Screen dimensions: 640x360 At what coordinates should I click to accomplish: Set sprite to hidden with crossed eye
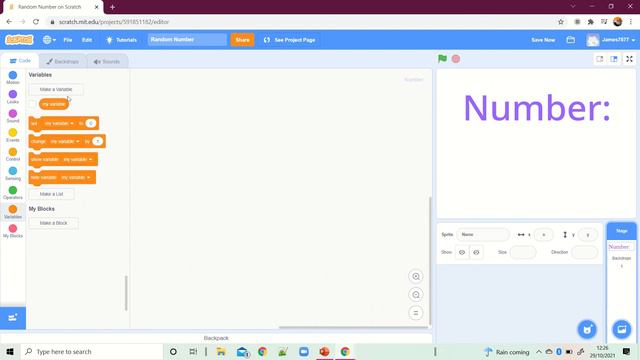coord(476,252)
